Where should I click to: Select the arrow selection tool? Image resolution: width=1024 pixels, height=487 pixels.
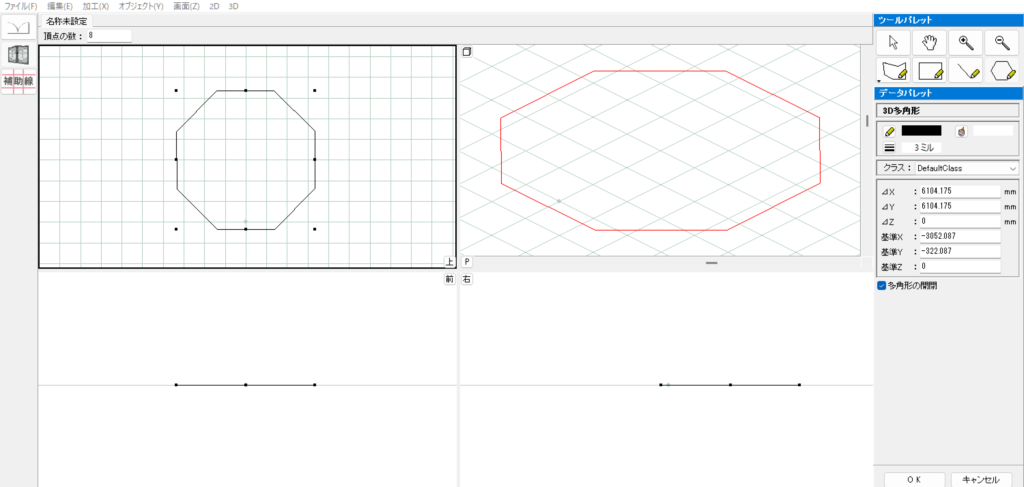tap(893, 41)
